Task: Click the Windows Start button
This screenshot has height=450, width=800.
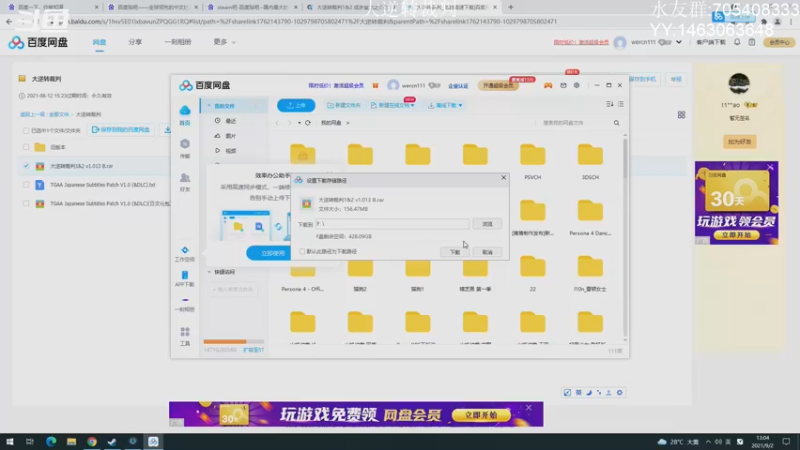Action: click(10, 441)
